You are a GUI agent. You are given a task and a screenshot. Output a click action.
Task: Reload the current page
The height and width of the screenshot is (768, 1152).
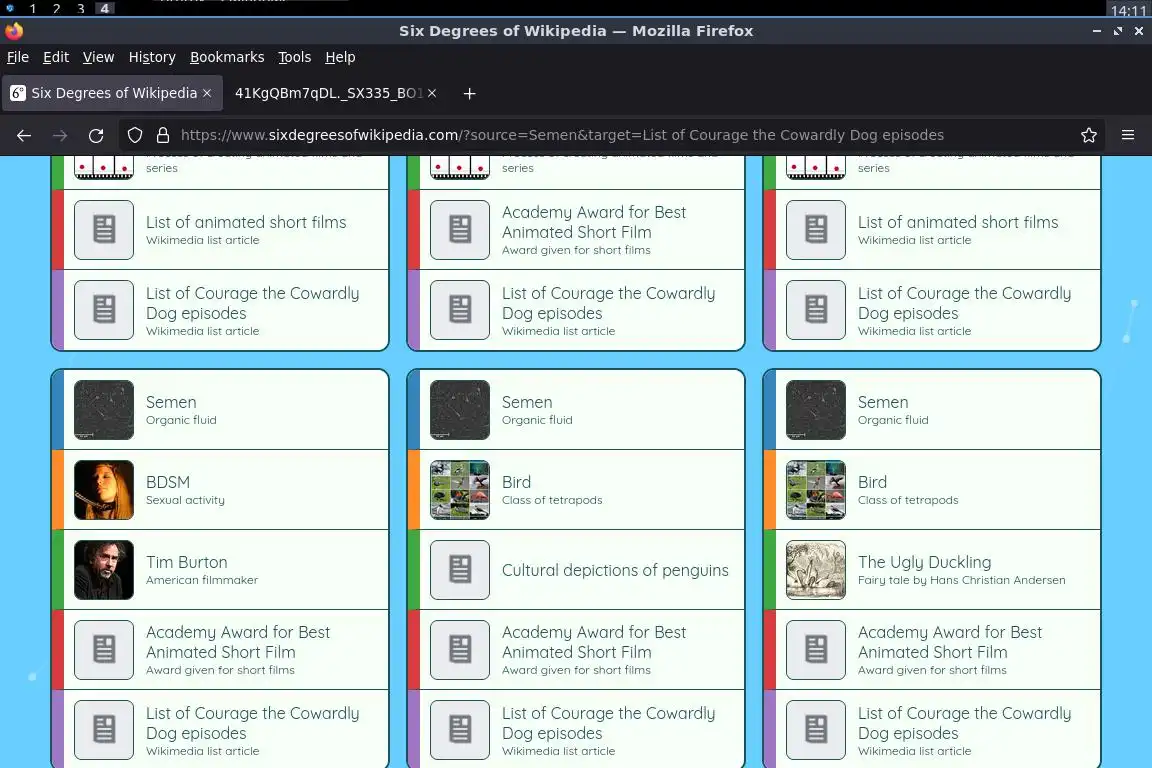point(96,135)
